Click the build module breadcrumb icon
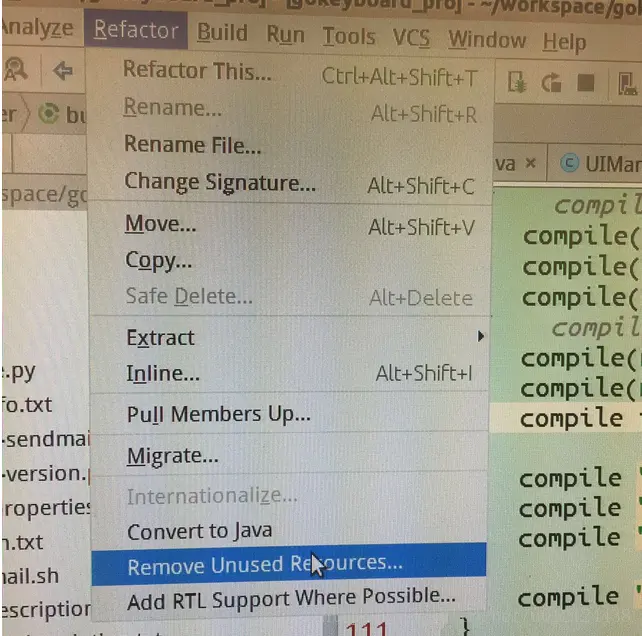 point(49,113)
